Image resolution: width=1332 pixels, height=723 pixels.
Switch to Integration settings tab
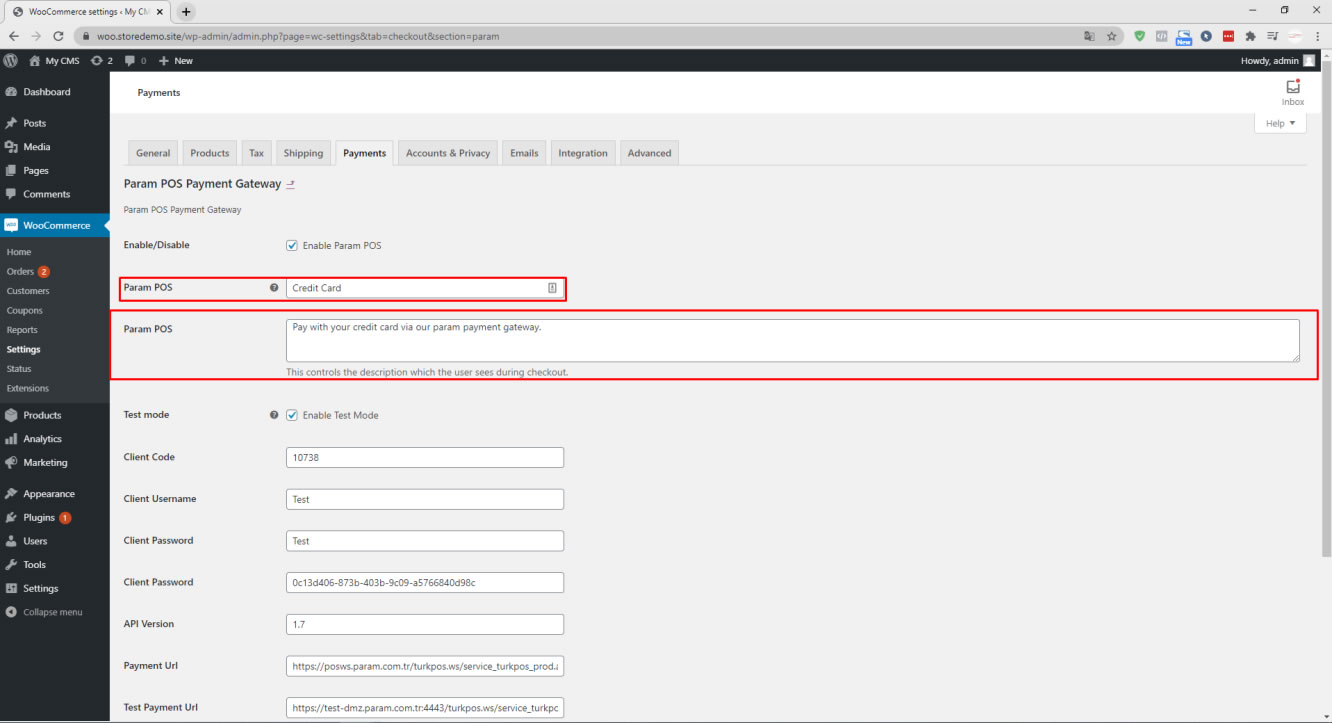[x=583, y=153]
